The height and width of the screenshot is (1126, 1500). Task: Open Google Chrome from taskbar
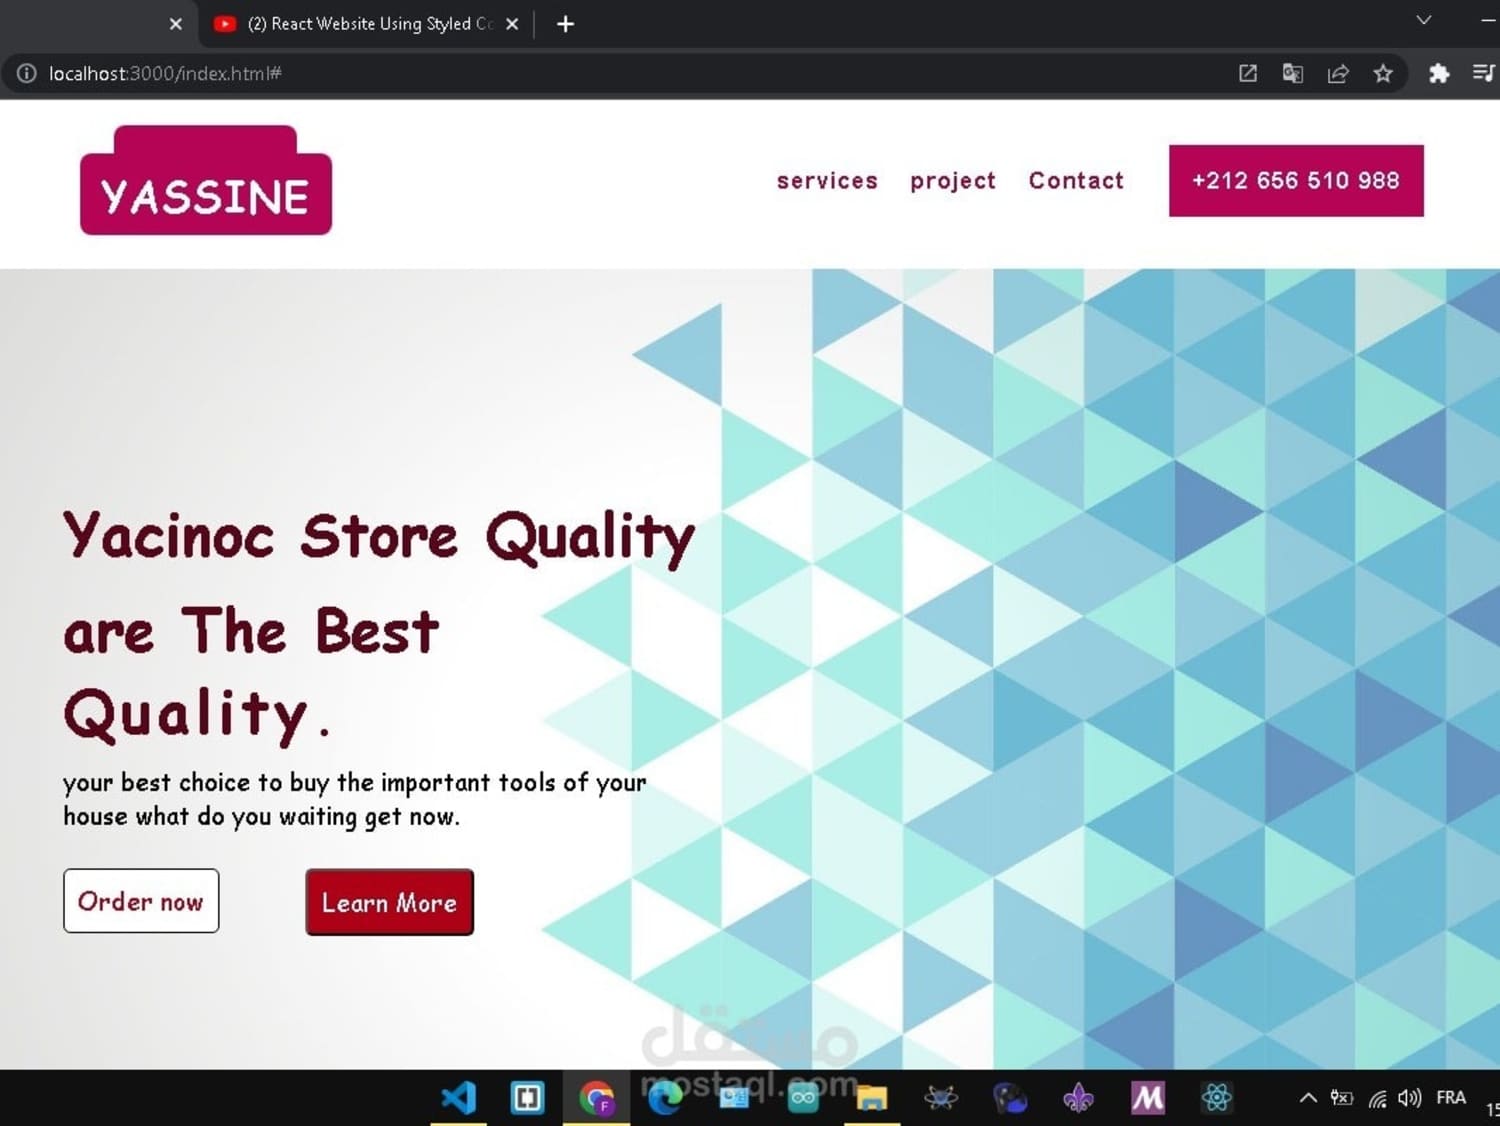(x=597, y=1099)
